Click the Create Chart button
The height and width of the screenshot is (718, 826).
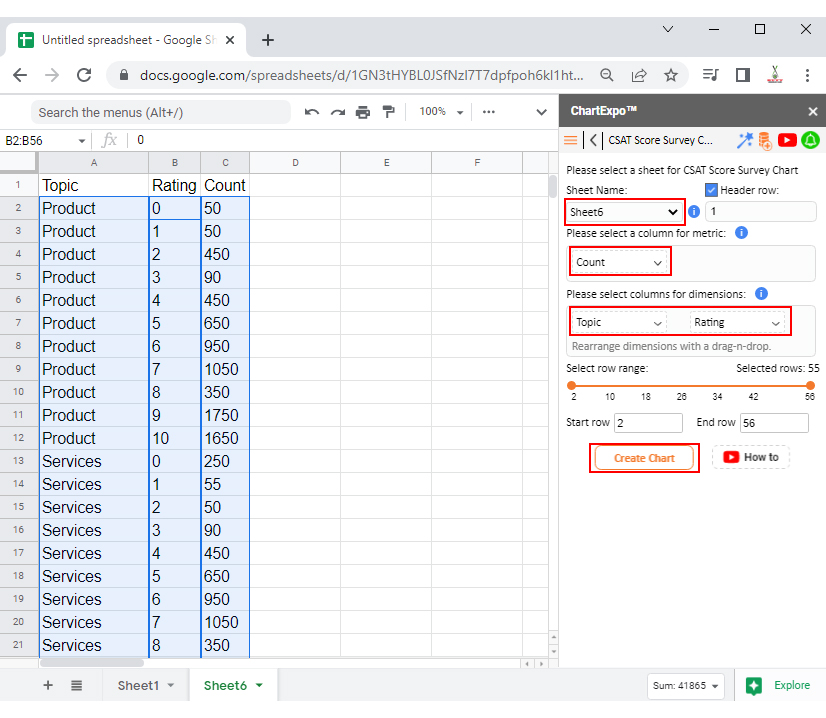644,458
